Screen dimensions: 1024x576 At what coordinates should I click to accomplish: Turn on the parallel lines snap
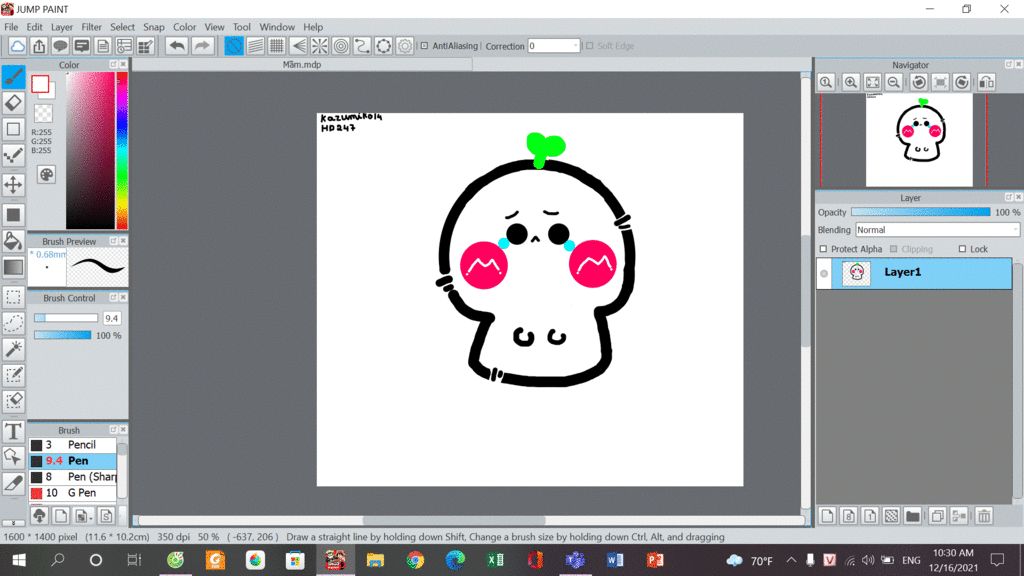pos(255,46)
